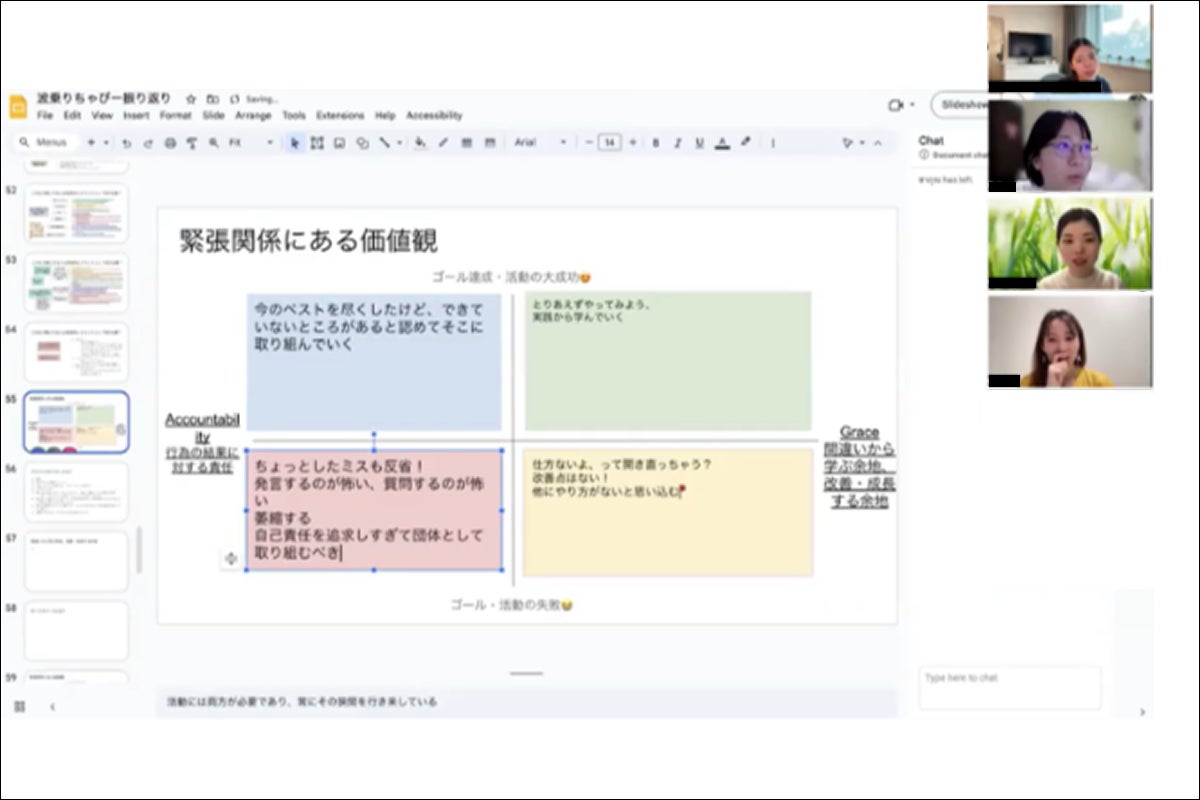Expand the Fit zoom dropdown
The width and height of the screenshot is (1200, 800).
251,143
